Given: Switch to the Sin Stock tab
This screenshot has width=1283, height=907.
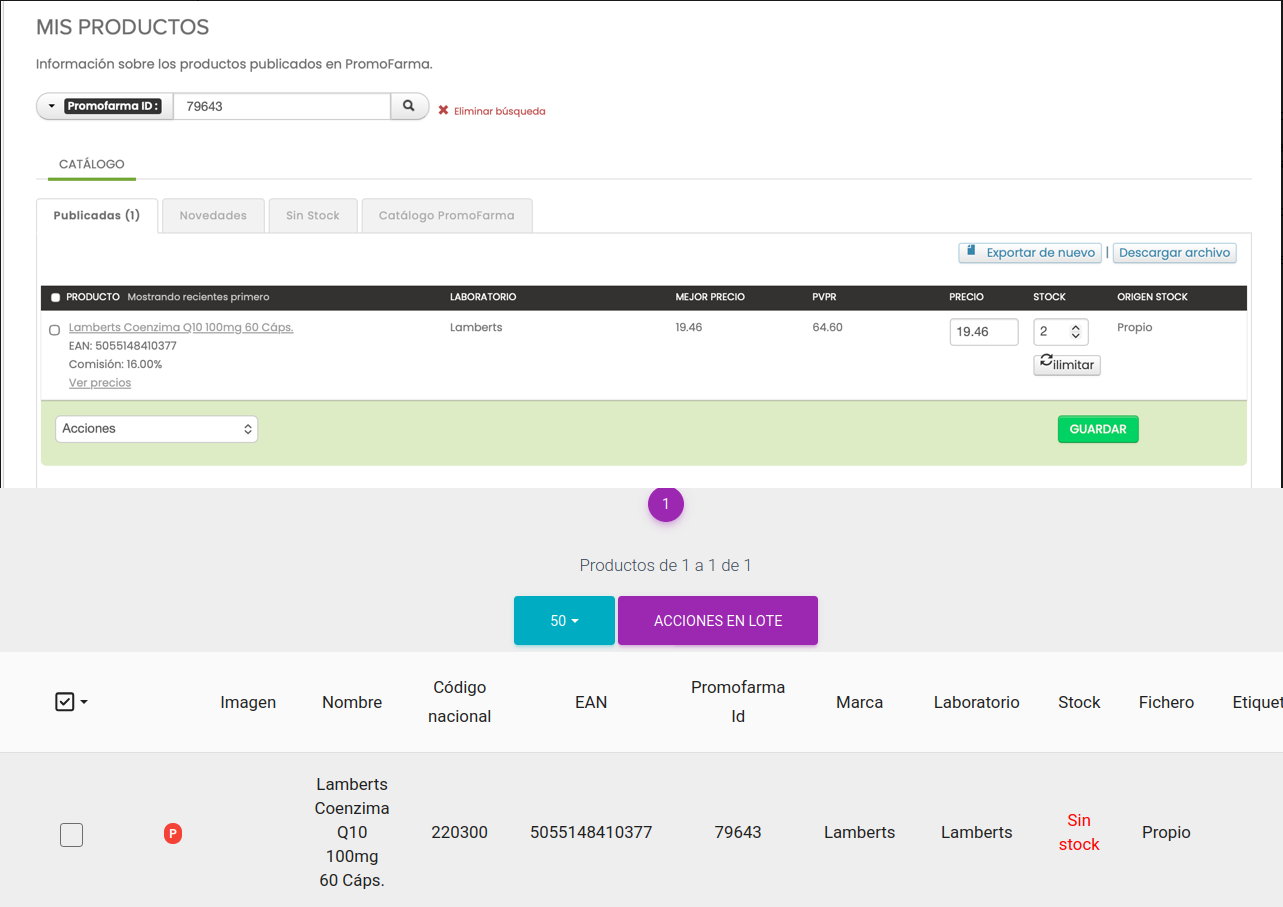Looking at the screenshot, I should [x=313, y=216].
